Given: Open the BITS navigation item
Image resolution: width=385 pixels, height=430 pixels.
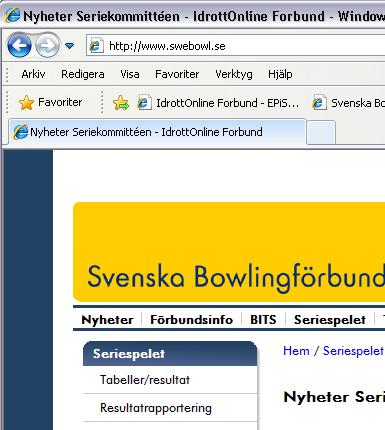Looking at the screenshot, I should pos(263,320).
